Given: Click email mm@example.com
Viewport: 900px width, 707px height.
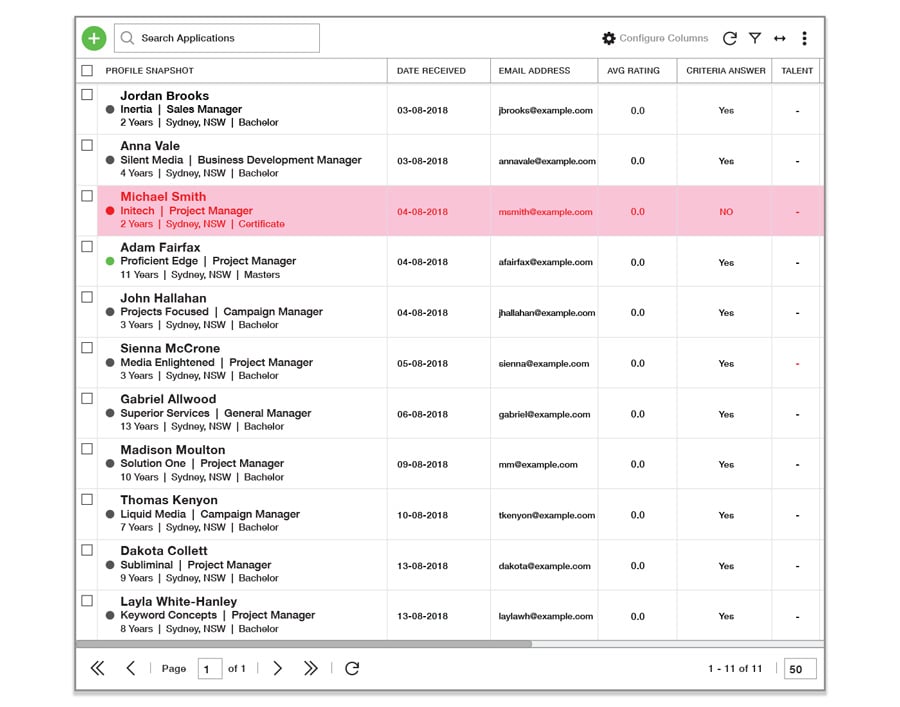Looking at the screenshot, I should (538, 465).
